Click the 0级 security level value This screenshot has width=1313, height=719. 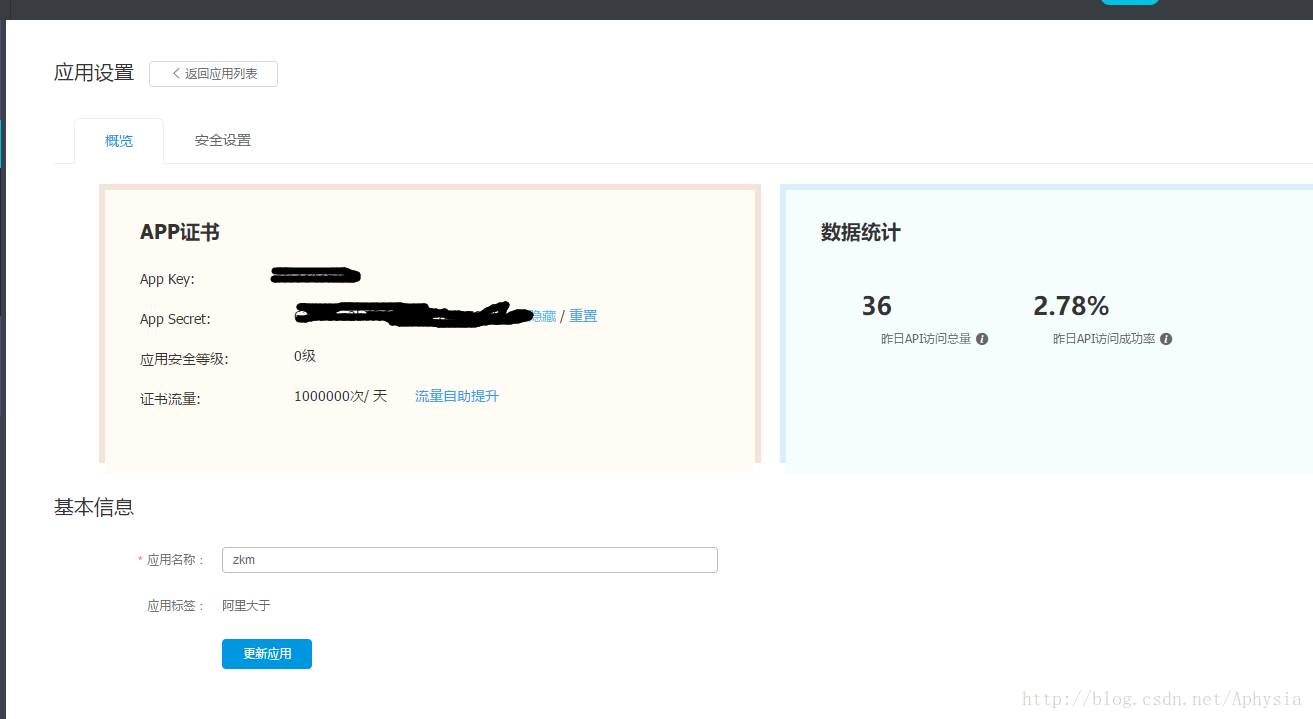coord(305,356)
